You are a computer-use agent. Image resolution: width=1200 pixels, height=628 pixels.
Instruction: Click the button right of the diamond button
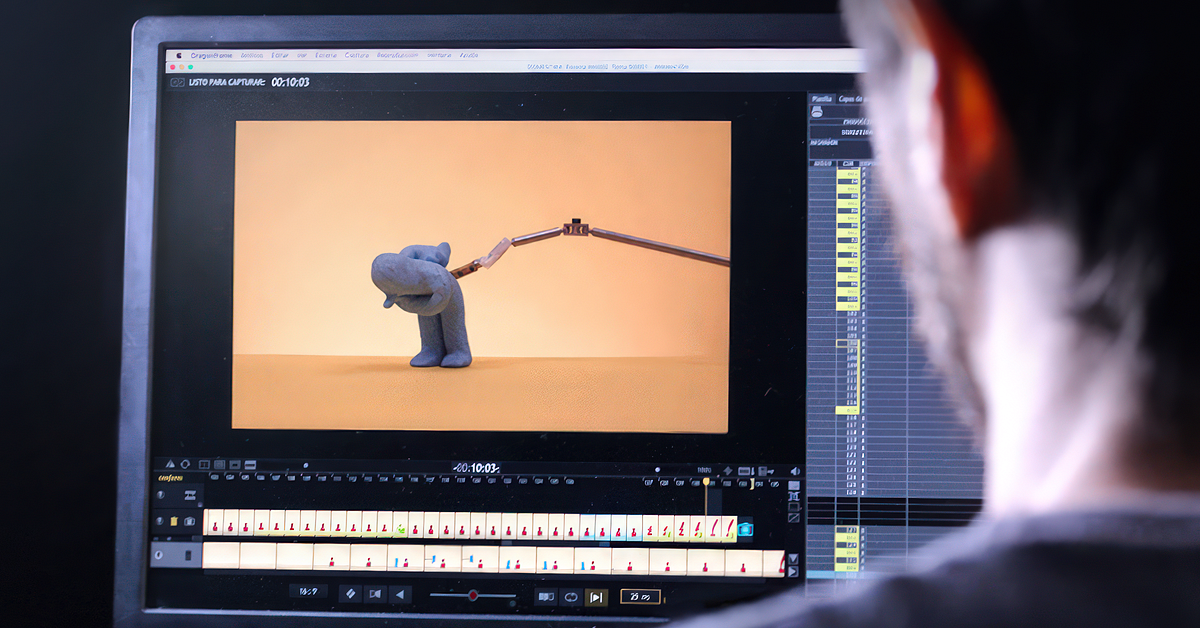pos(375,594)
